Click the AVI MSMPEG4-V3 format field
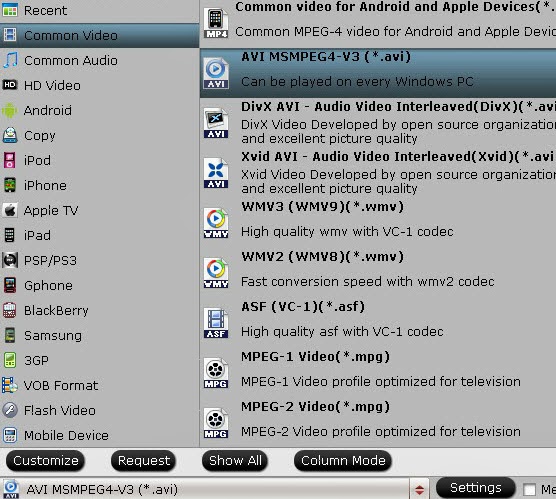The image size is (556, 499). click(206, 489)
